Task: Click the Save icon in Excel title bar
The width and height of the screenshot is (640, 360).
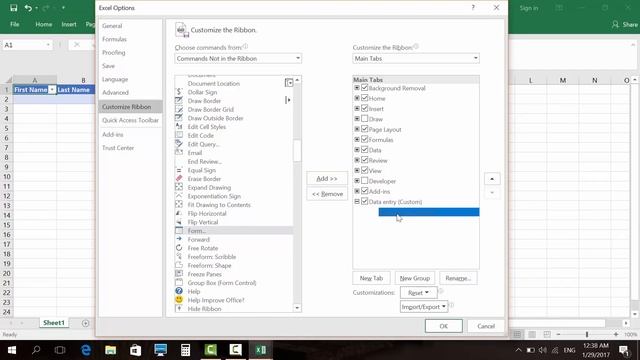Action: tap(13, 8)
